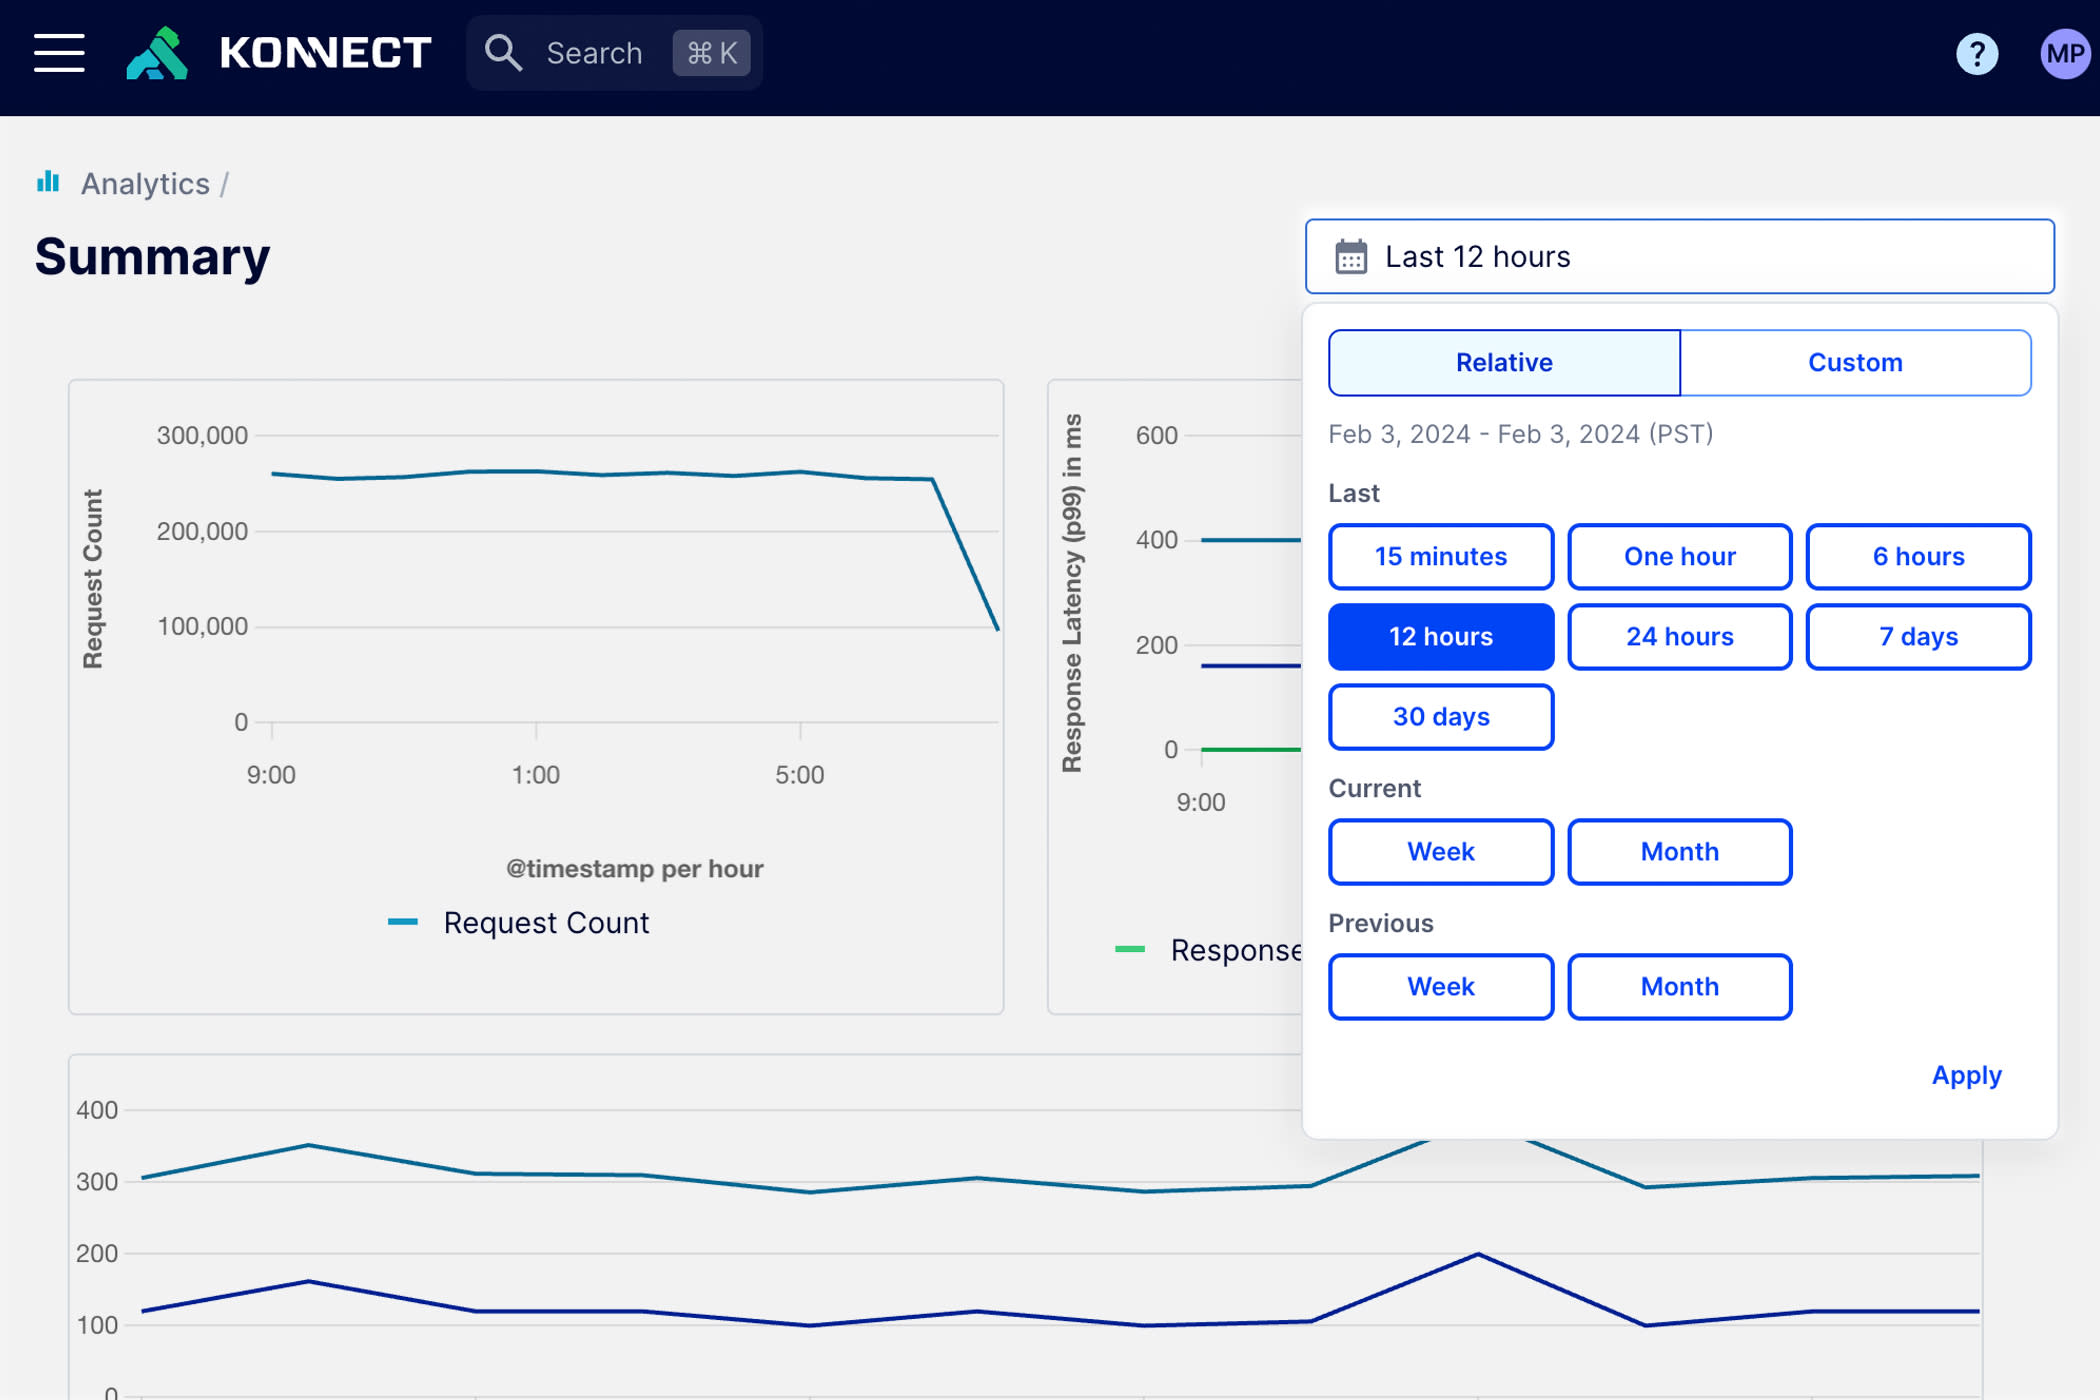This screenshot has height=1400, width=2100.
Task: Click the Apply button to confirm selection
Action: (x=1967, y=1073)
